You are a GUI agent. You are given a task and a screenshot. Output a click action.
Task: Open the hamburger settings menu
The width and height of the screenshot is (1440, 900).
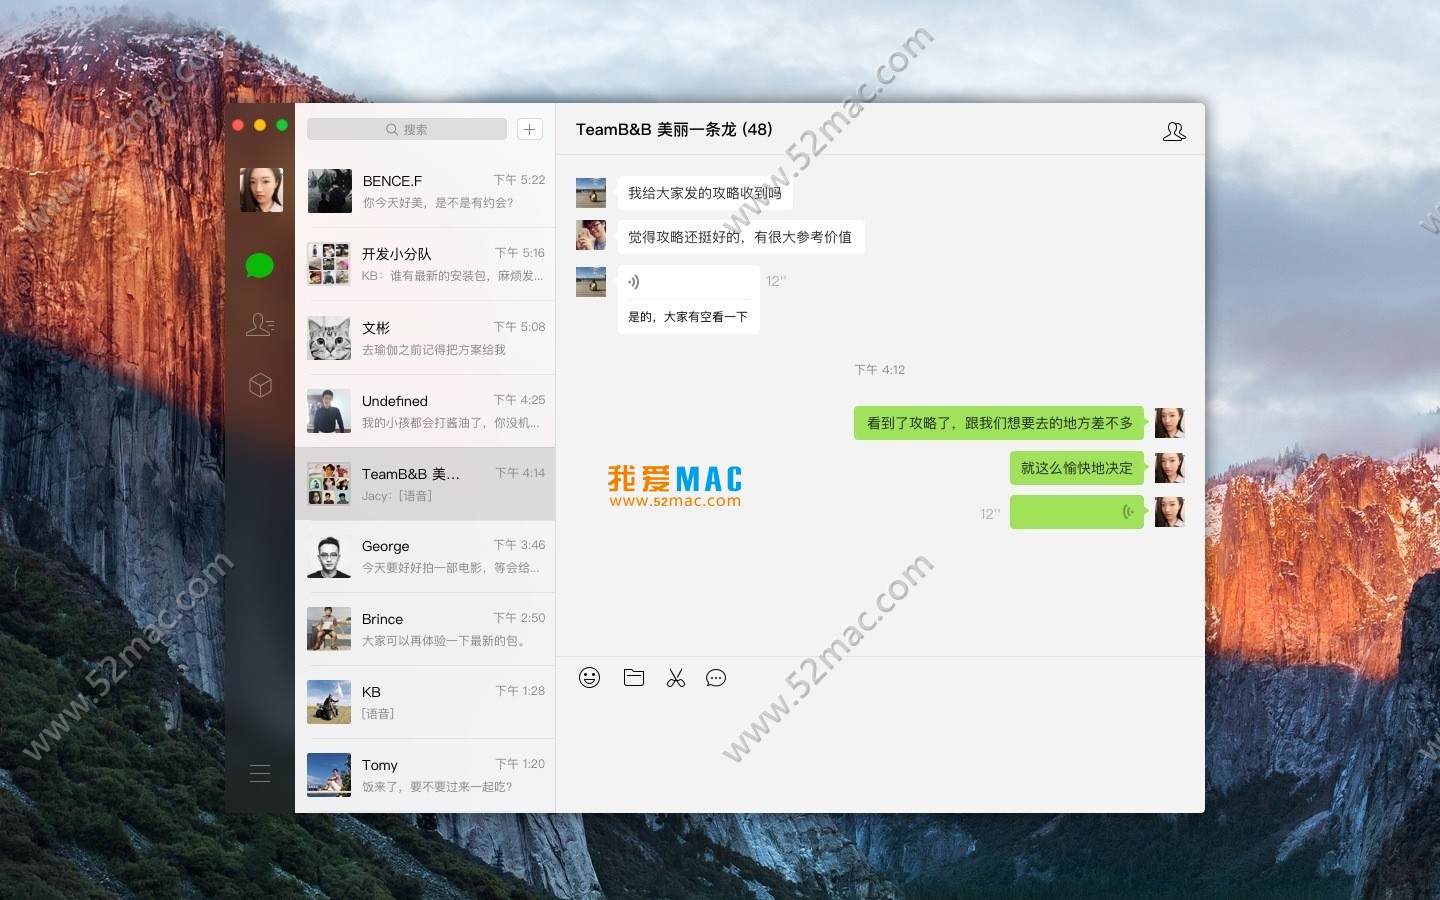pos(259,773)
